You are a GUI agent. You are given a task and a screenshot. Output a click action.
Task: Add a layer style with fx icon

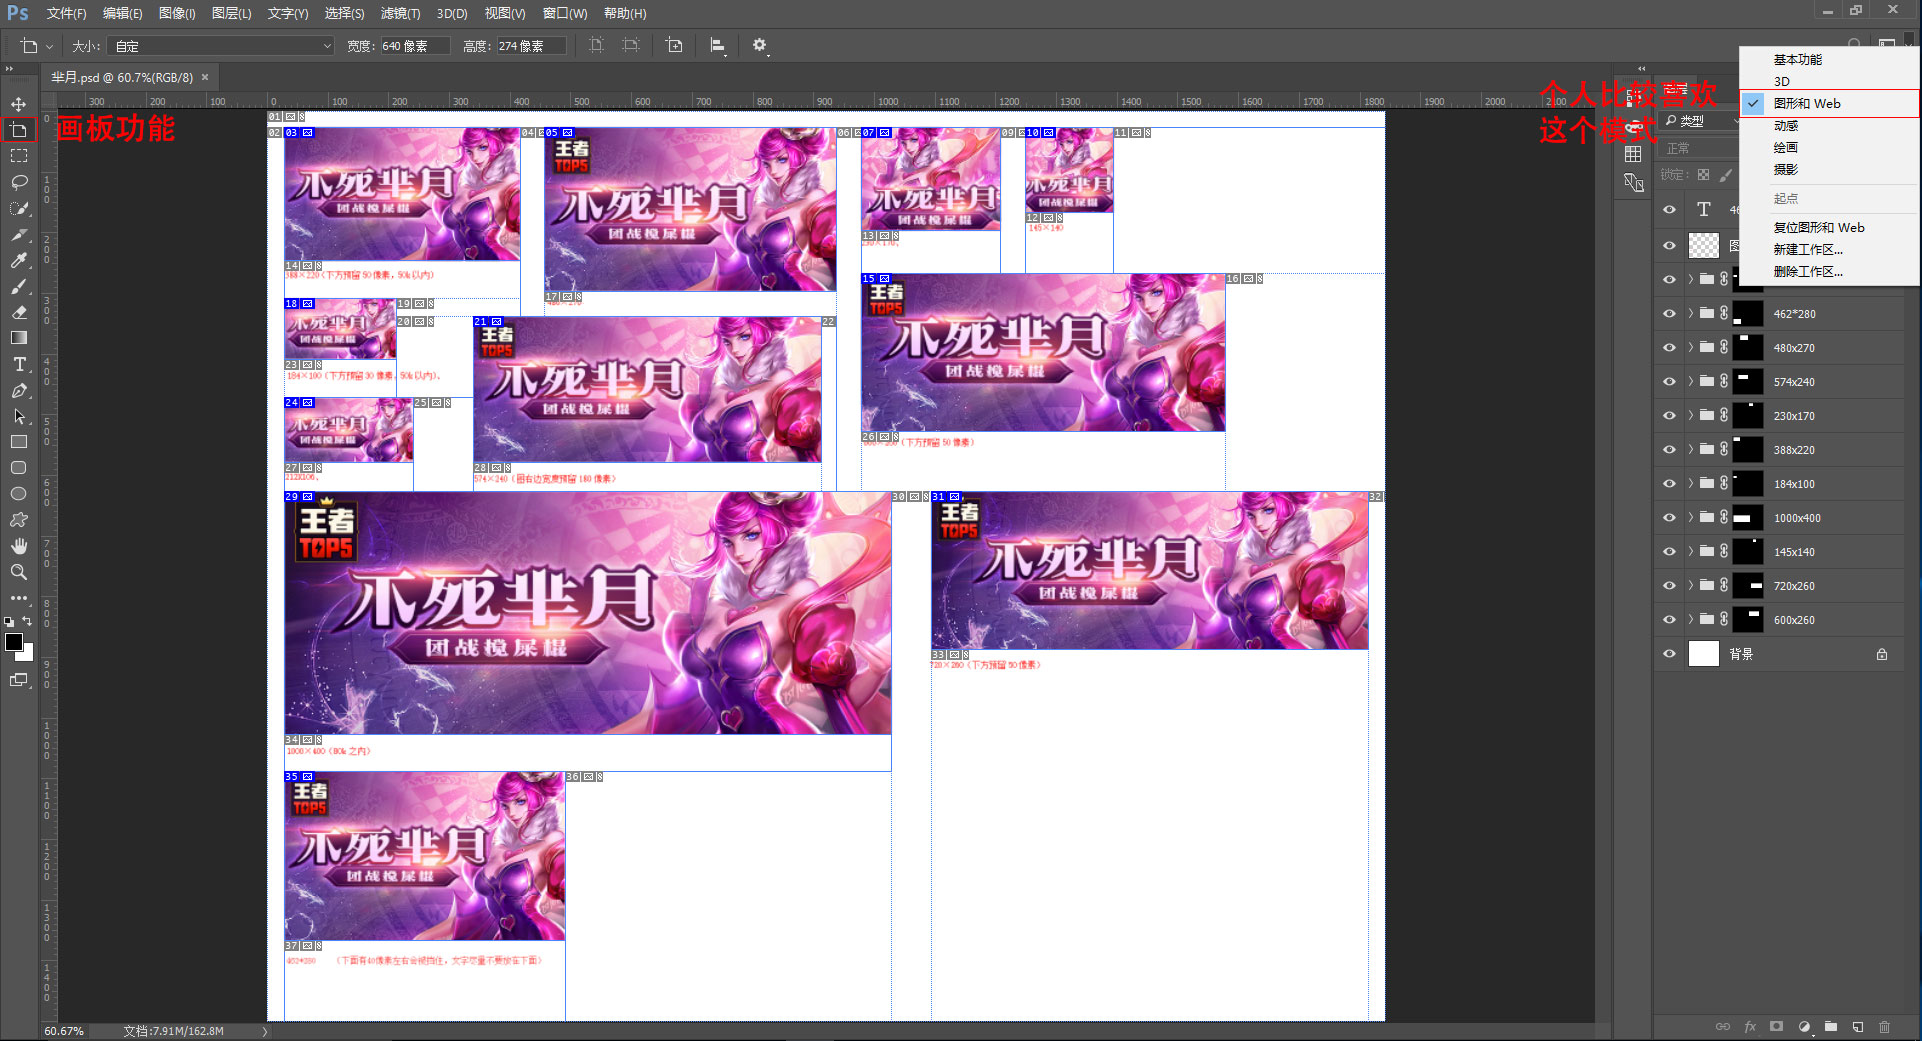[x=1750, y=1026]
